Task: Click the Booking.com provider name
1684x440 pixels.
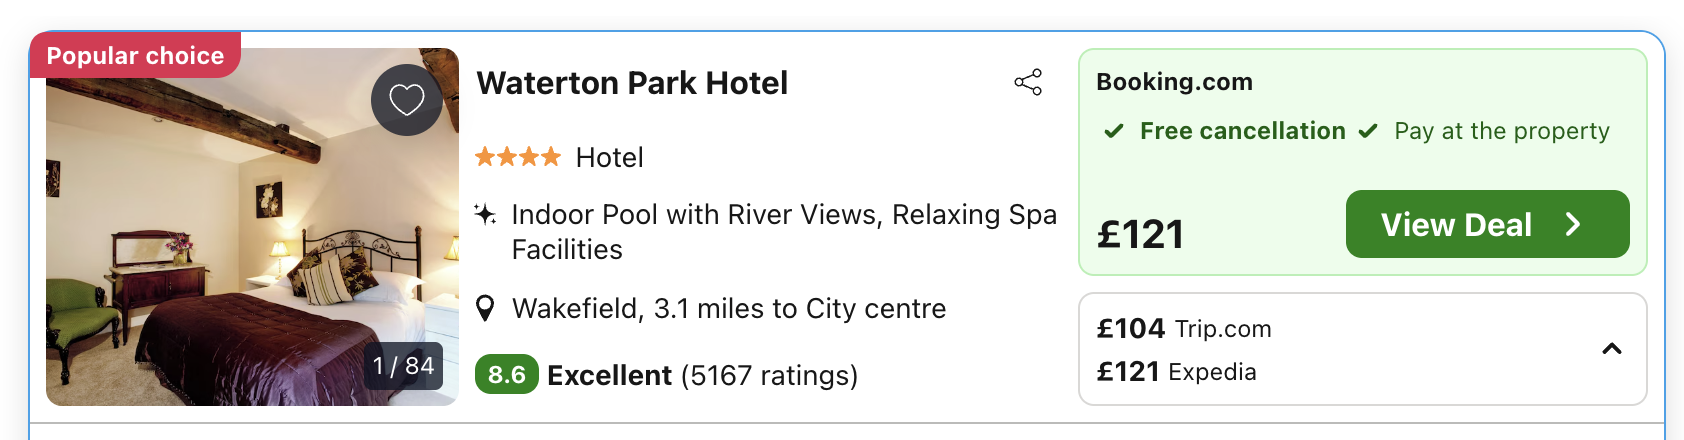Action: coord(1174,82)
